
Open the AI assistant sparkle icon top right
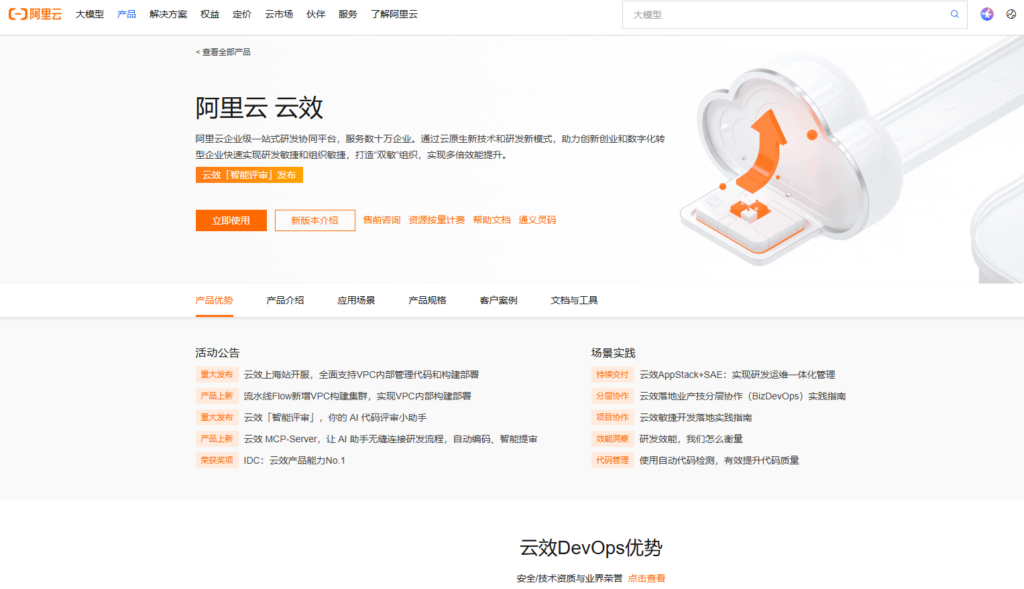(x=986, y=14)
